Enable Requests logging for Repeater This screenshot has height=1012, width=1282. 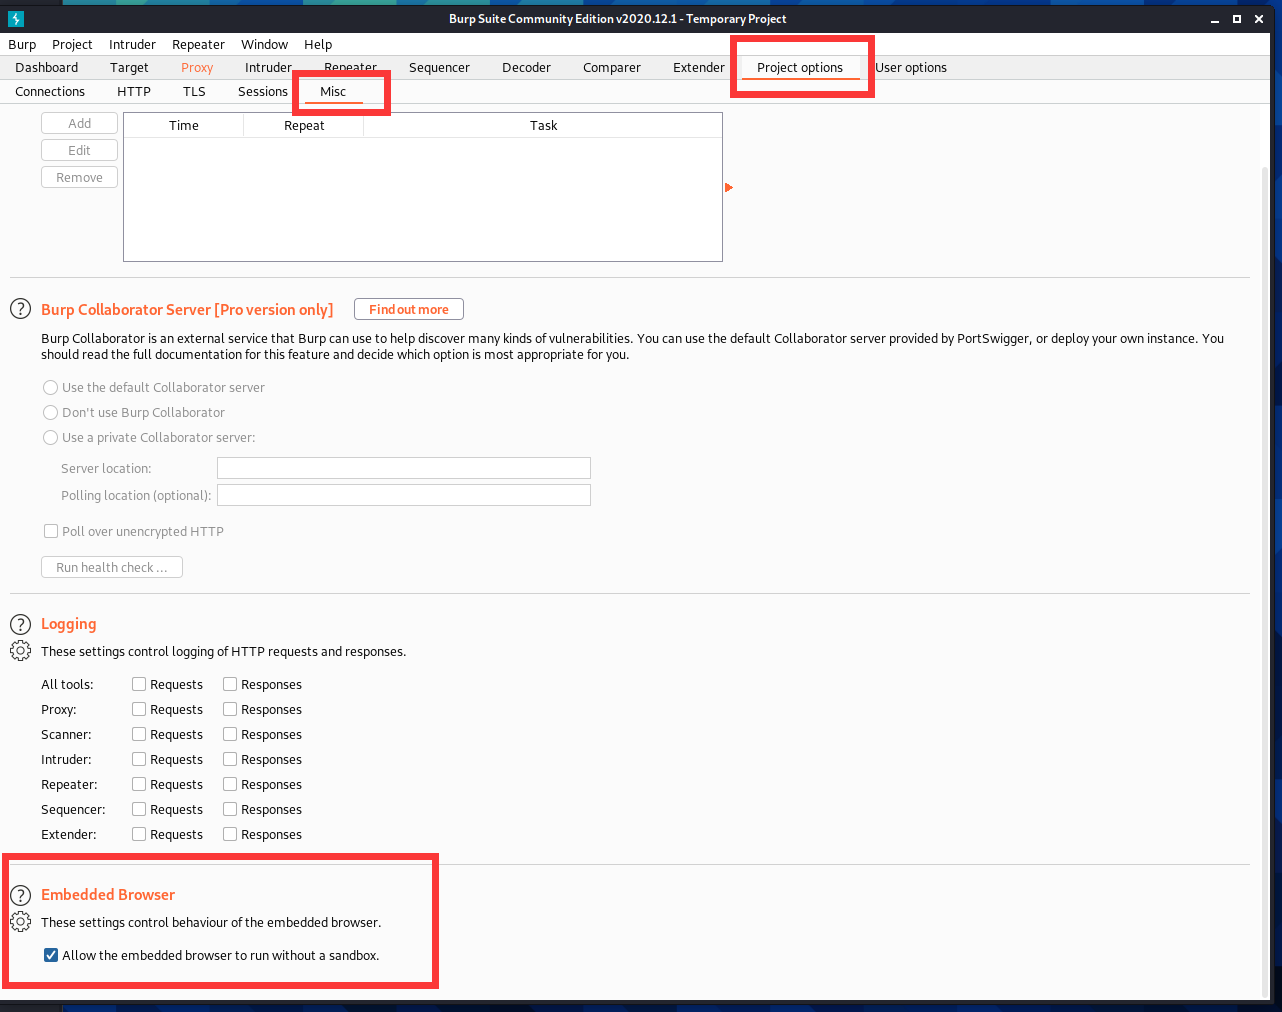(x=139, y=784)
